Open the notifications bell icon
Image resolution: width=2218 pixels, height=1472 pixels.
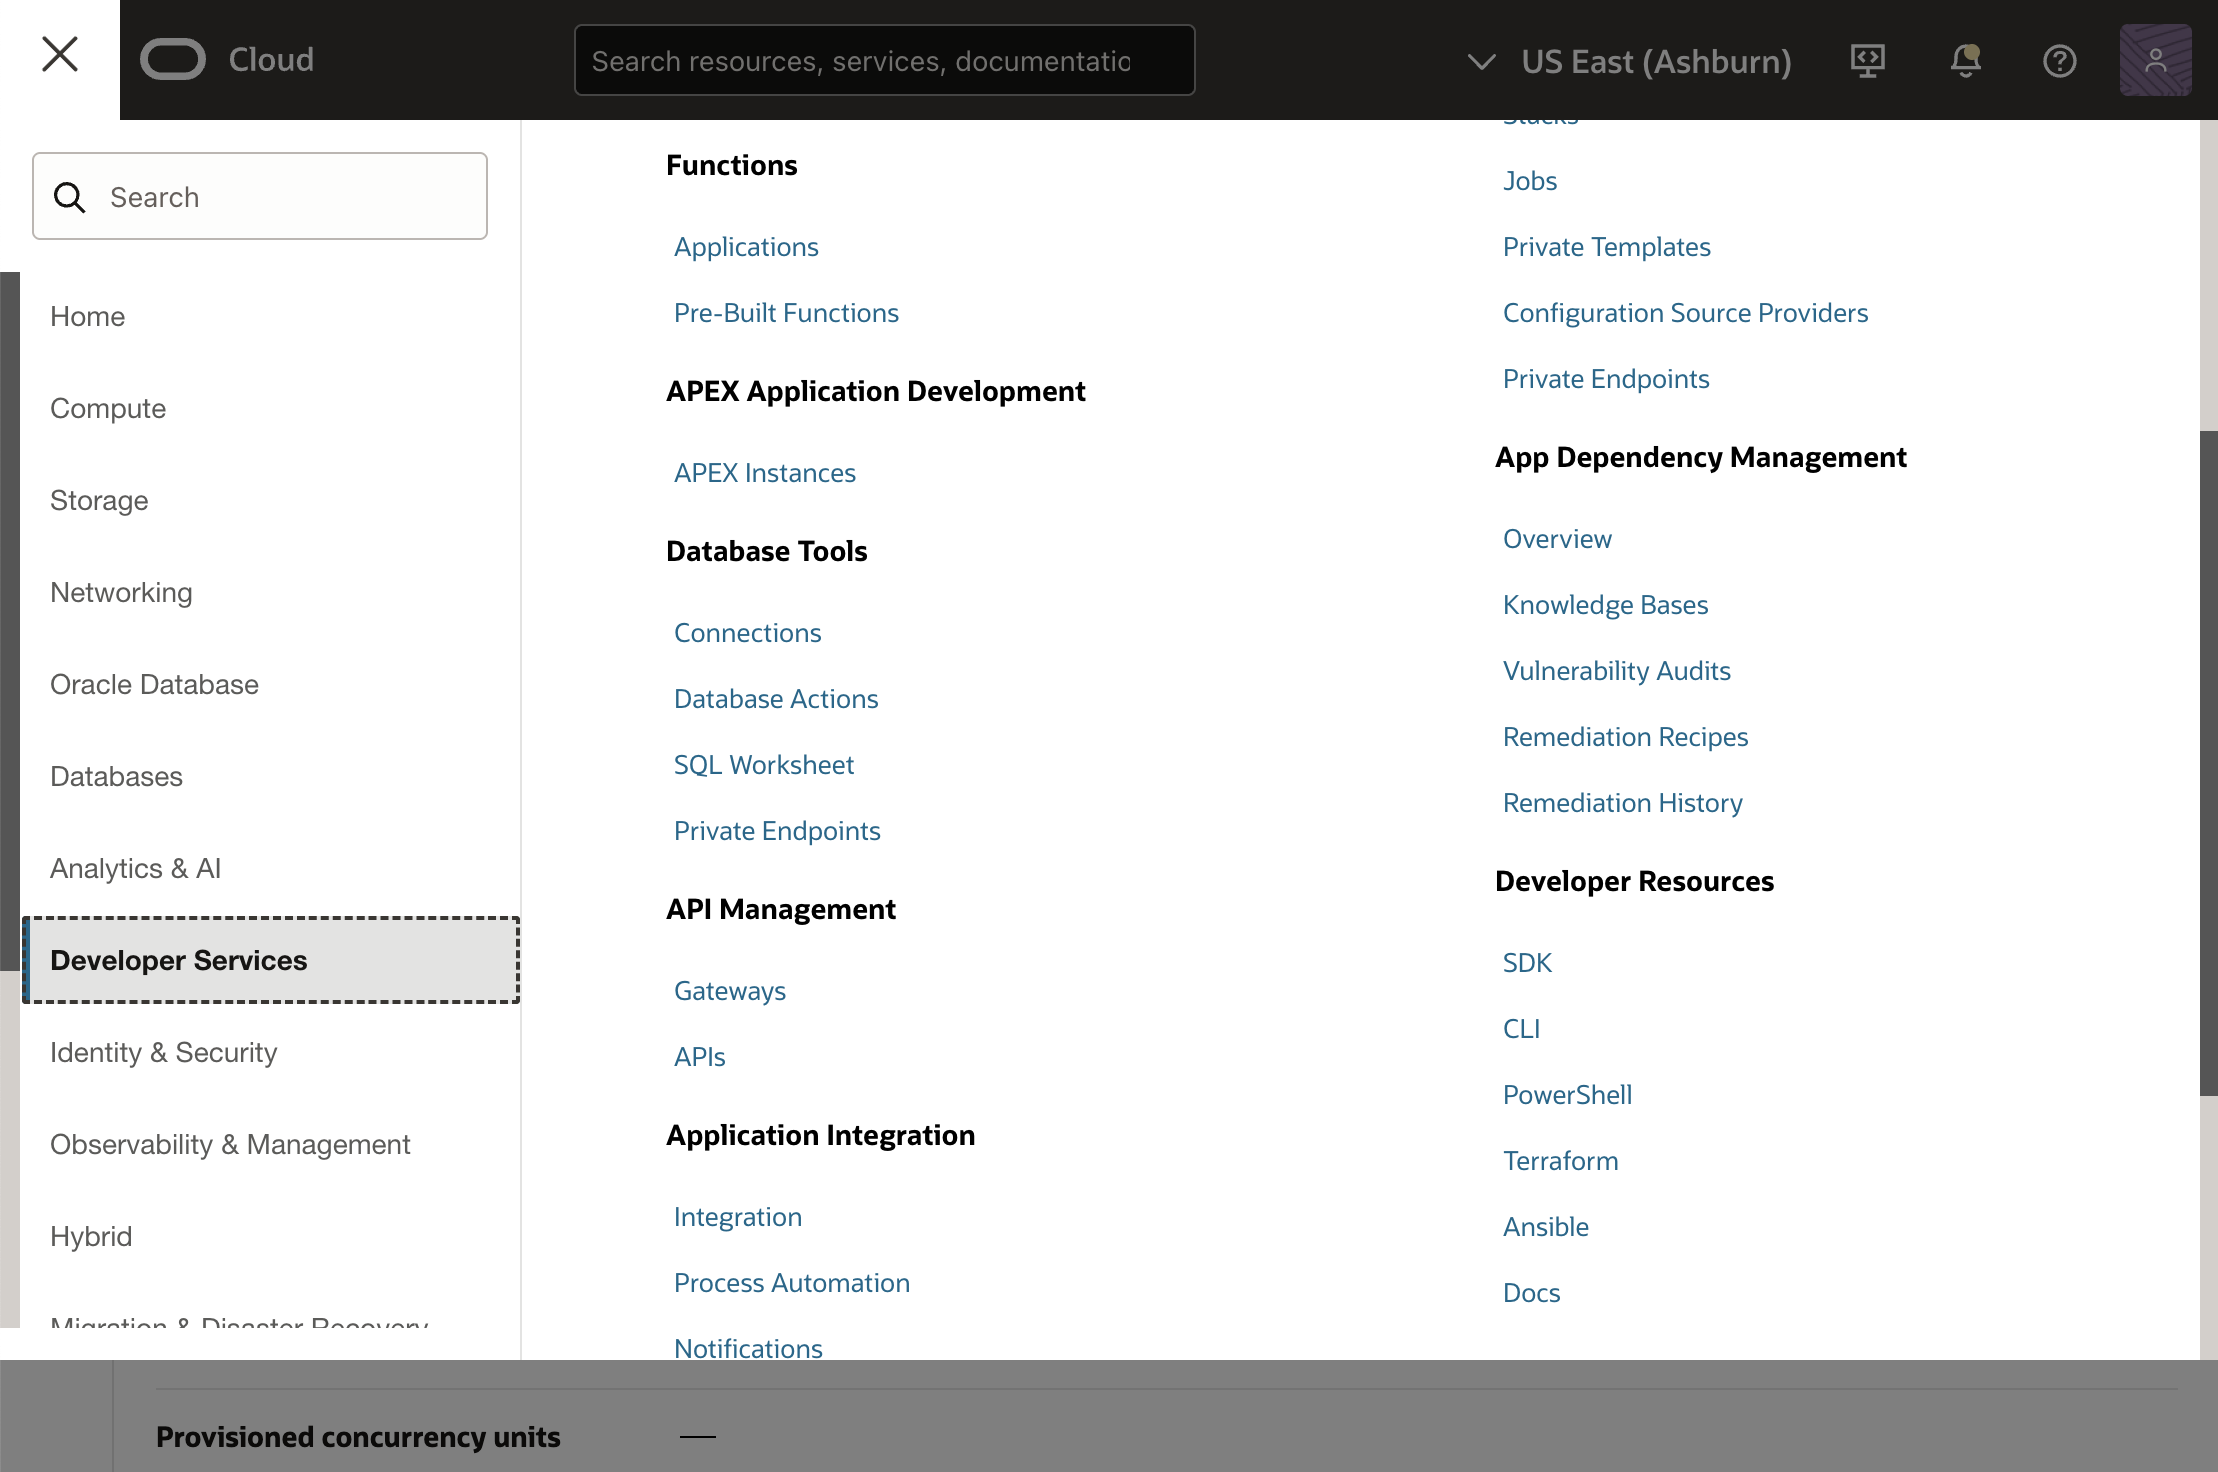tap(1965, 61)
